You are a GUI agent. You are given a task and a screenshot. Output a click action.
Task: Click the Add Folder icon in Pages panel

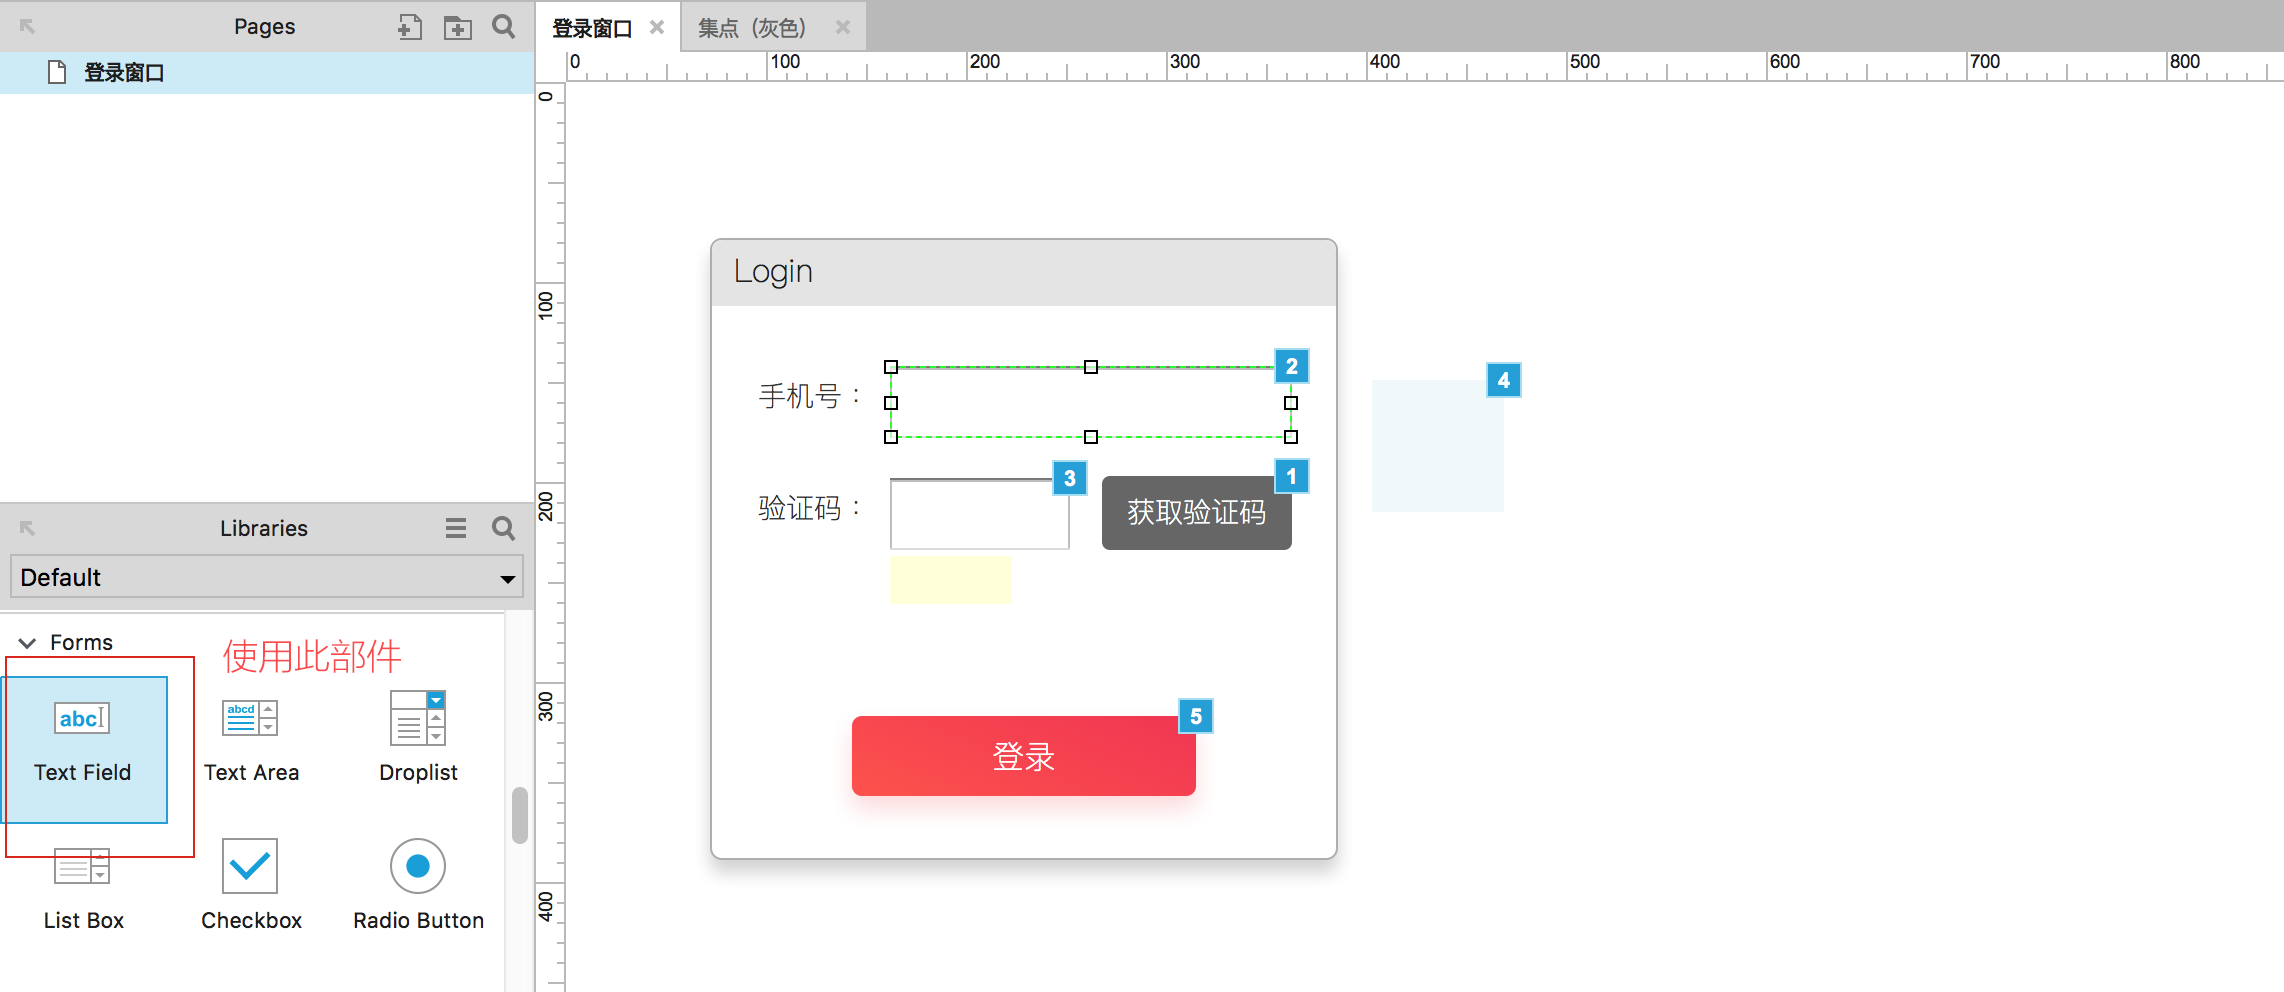pyautogui.click(x=457, y=27)
